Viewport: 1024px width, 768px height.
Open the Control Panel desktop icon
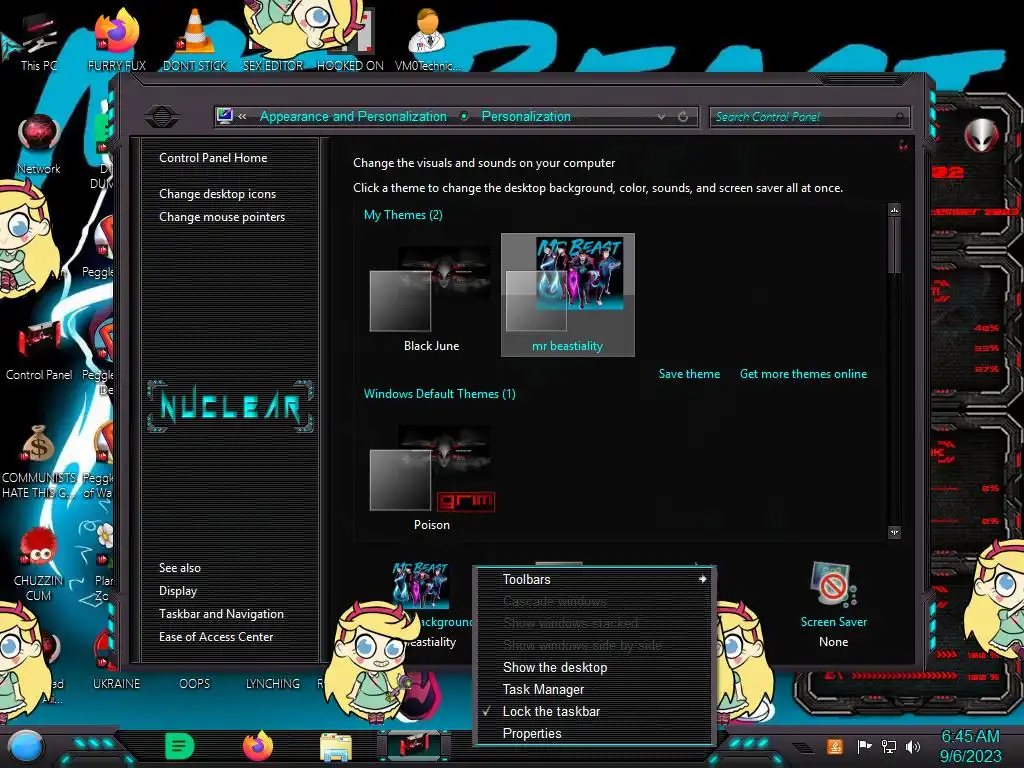point(39,349)
